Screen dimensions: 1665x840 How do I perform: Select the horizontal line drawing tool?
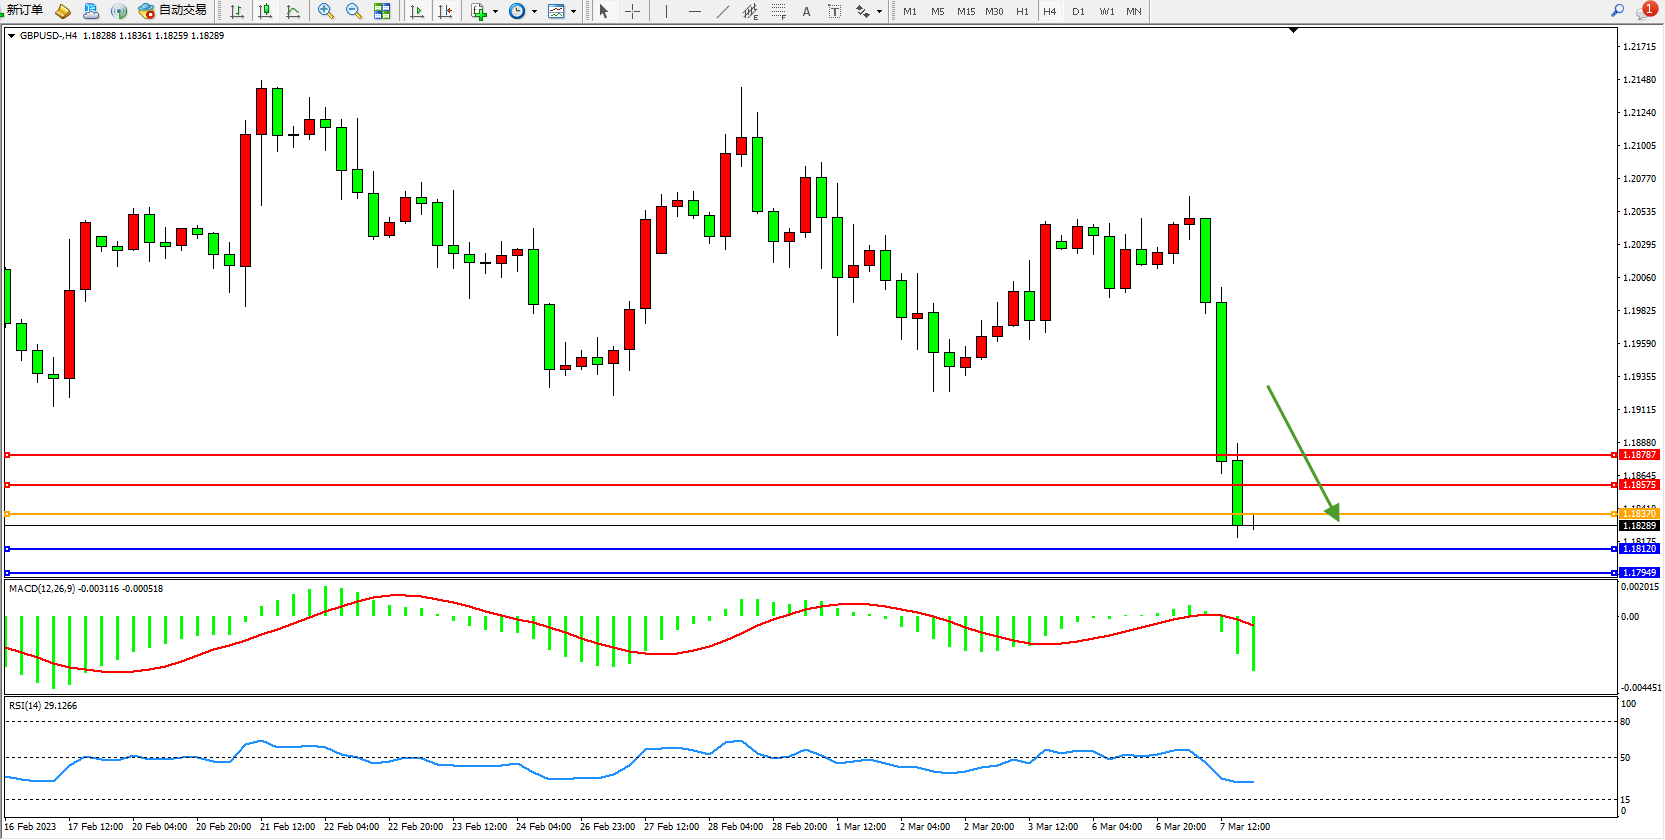point(694,11)
